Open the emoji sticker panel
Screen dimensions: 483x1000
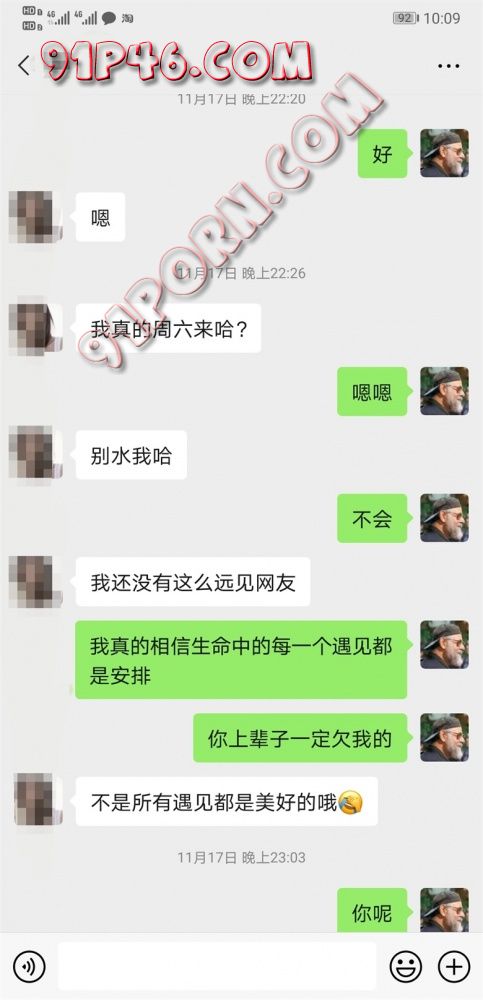(x=406, y=967)
